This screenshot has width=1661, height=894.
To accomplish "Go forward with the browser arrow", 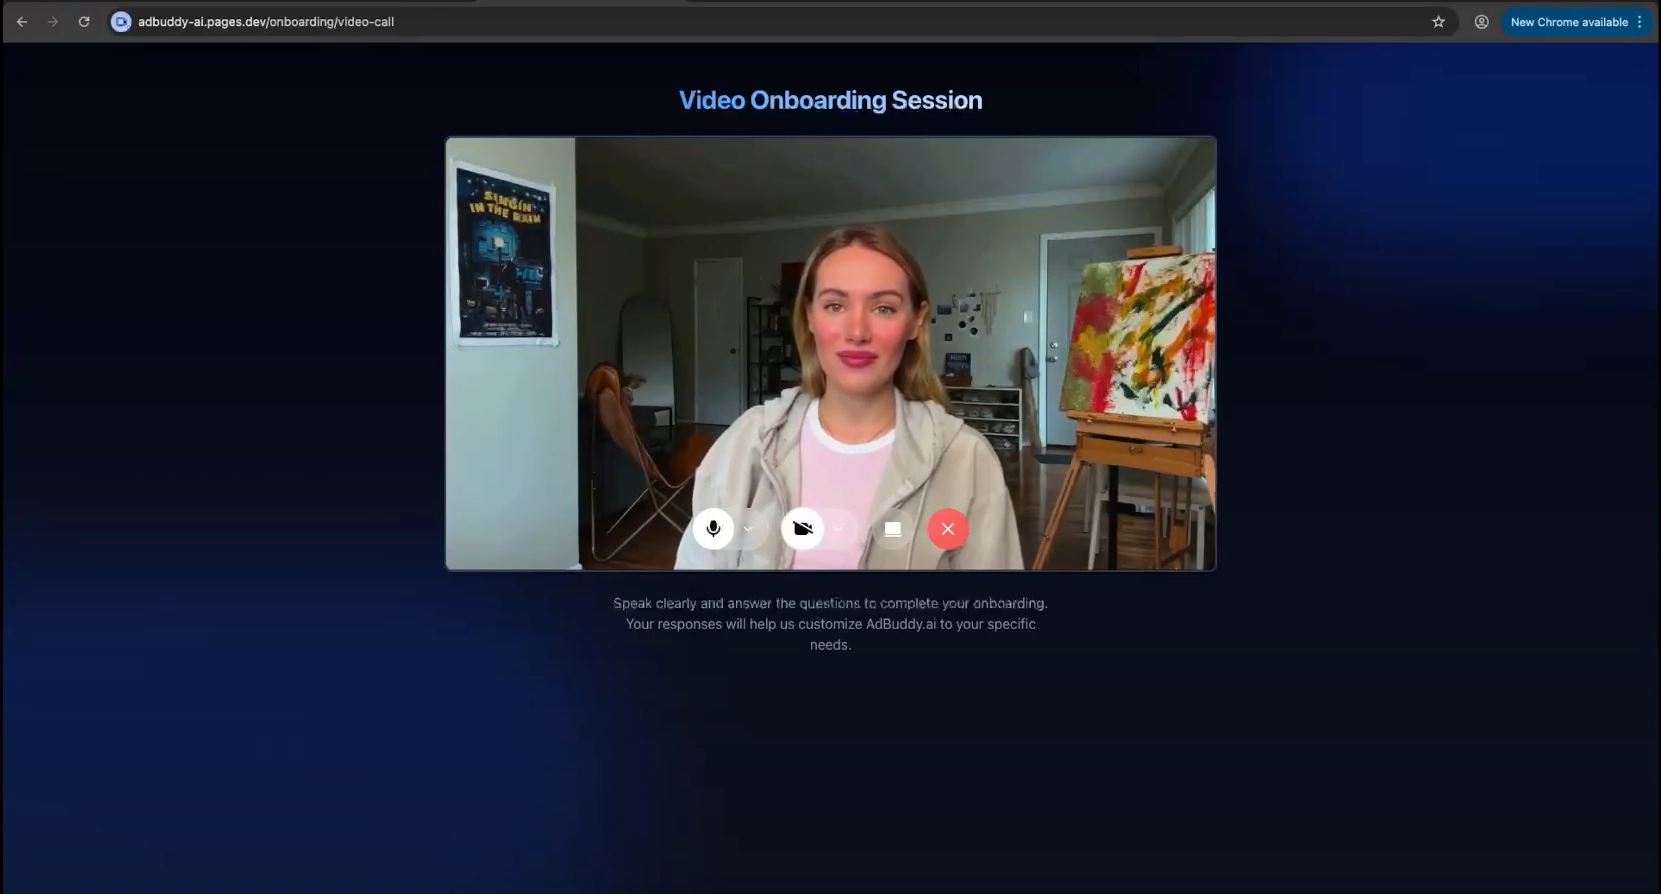I will (53, 21).
